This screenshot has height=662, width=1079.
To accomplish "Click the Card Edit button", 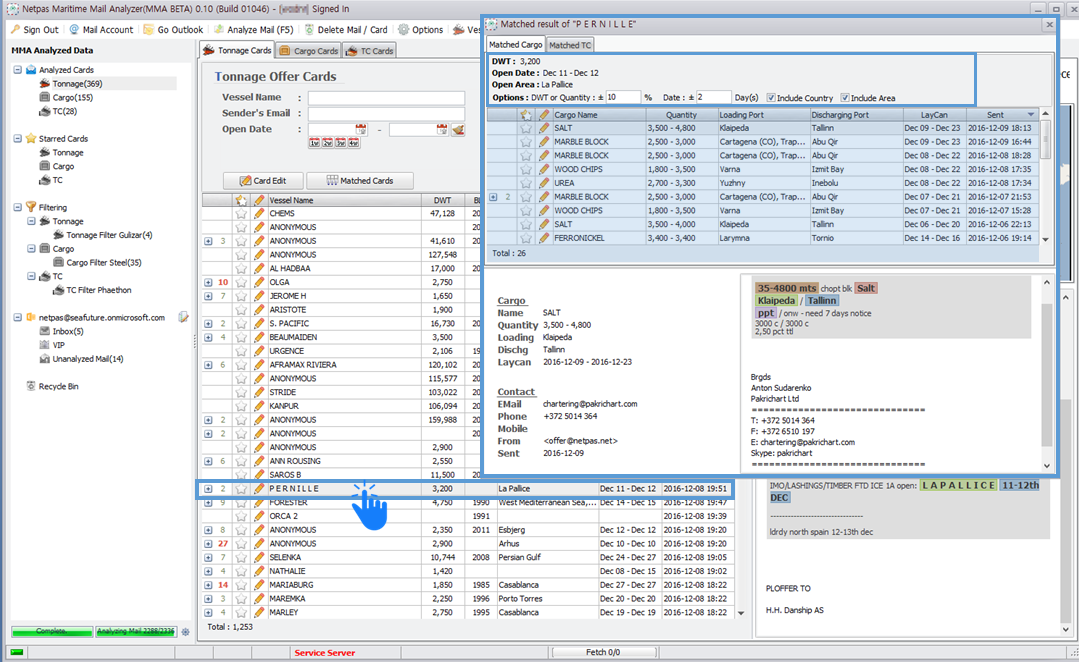I will click(263, 180).
